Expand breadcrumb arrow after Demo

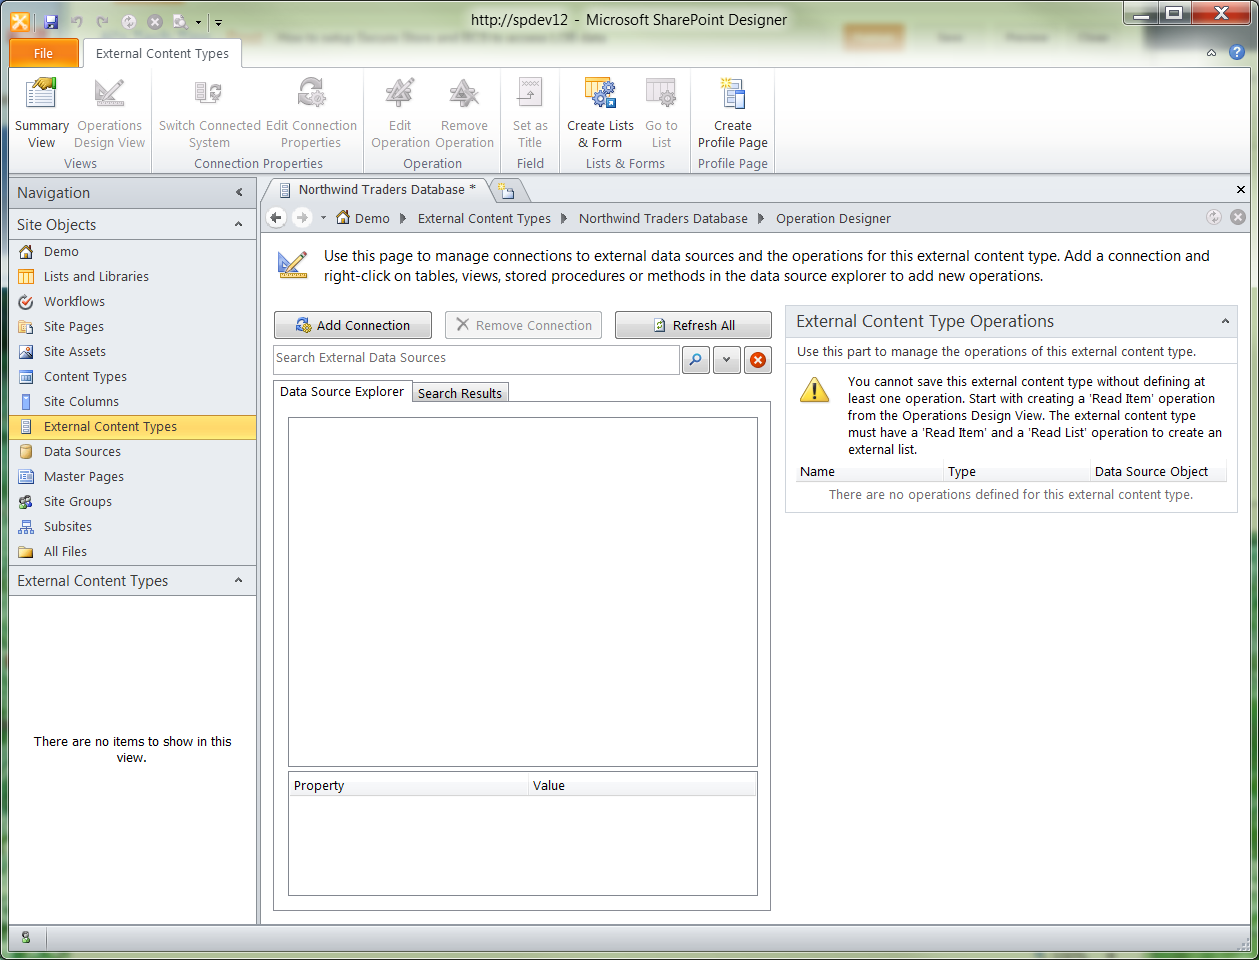tap(403, 218)
